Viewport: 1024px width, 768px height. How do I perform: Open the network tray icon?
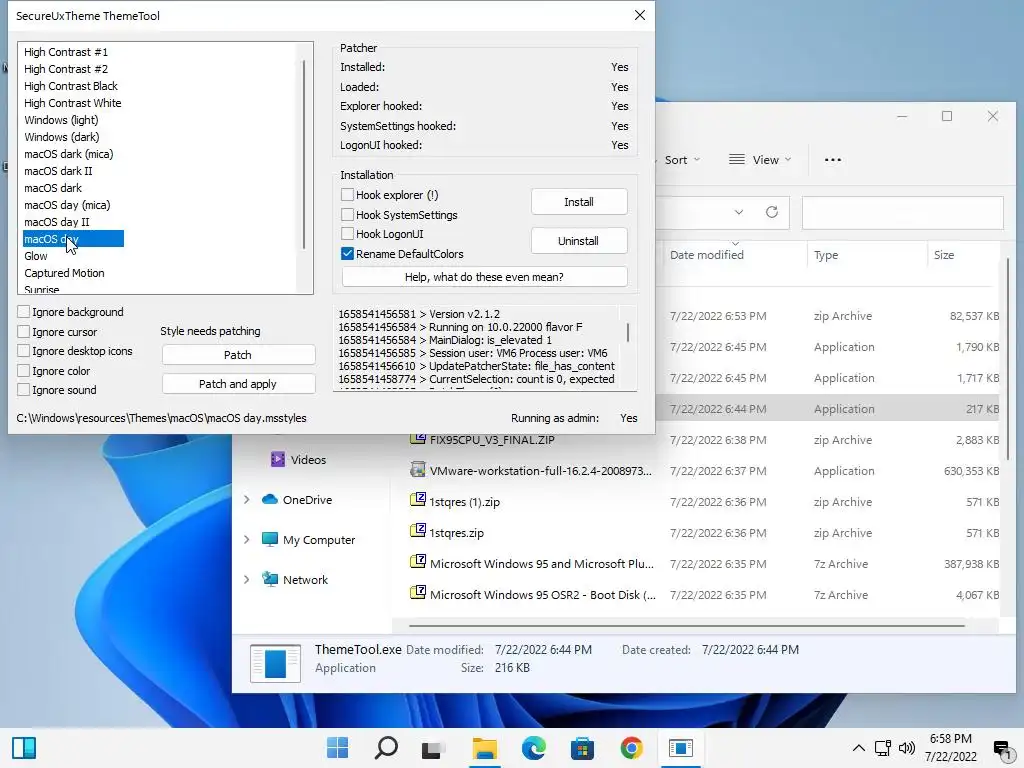(x=883, y=748)
